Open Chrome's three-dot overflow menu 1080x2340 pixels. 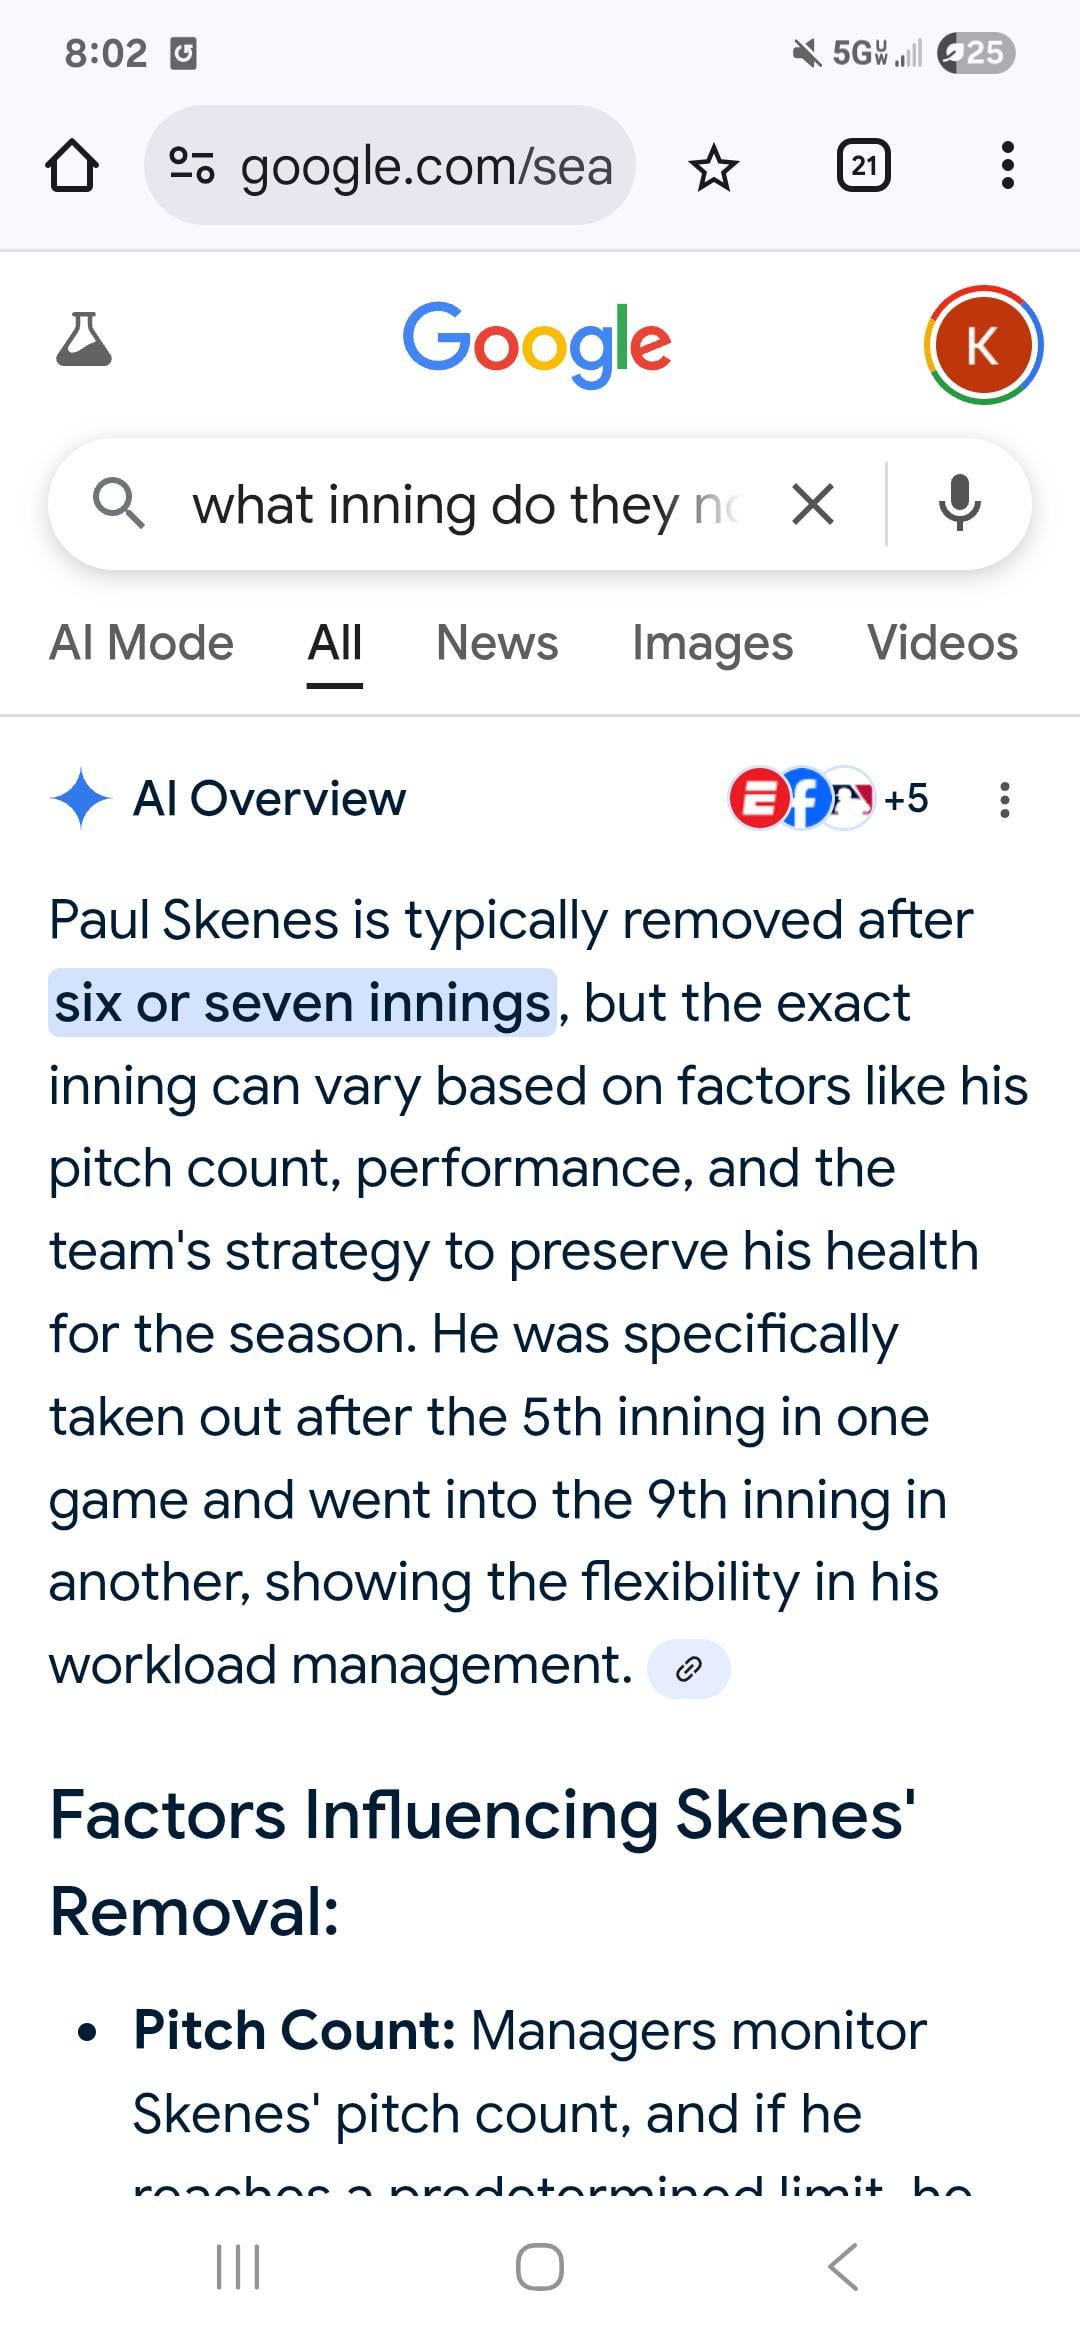1007,166
